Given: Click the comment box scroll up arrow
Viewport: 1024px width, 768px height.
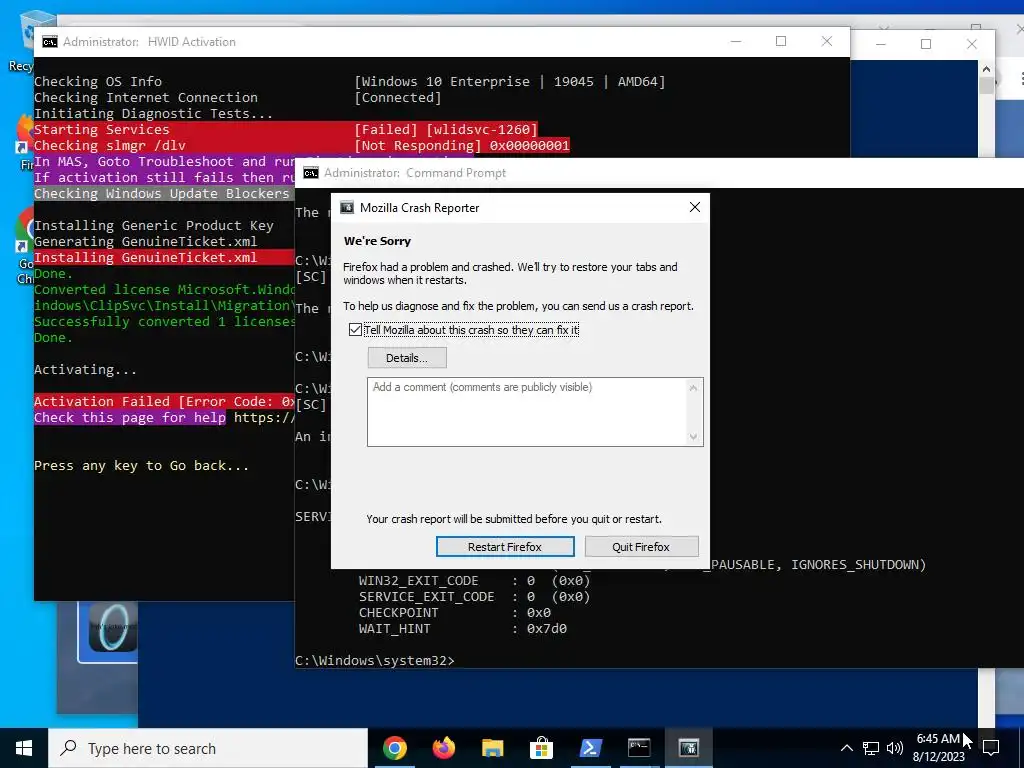Looking at the screenshot, I should pos(693,388).
